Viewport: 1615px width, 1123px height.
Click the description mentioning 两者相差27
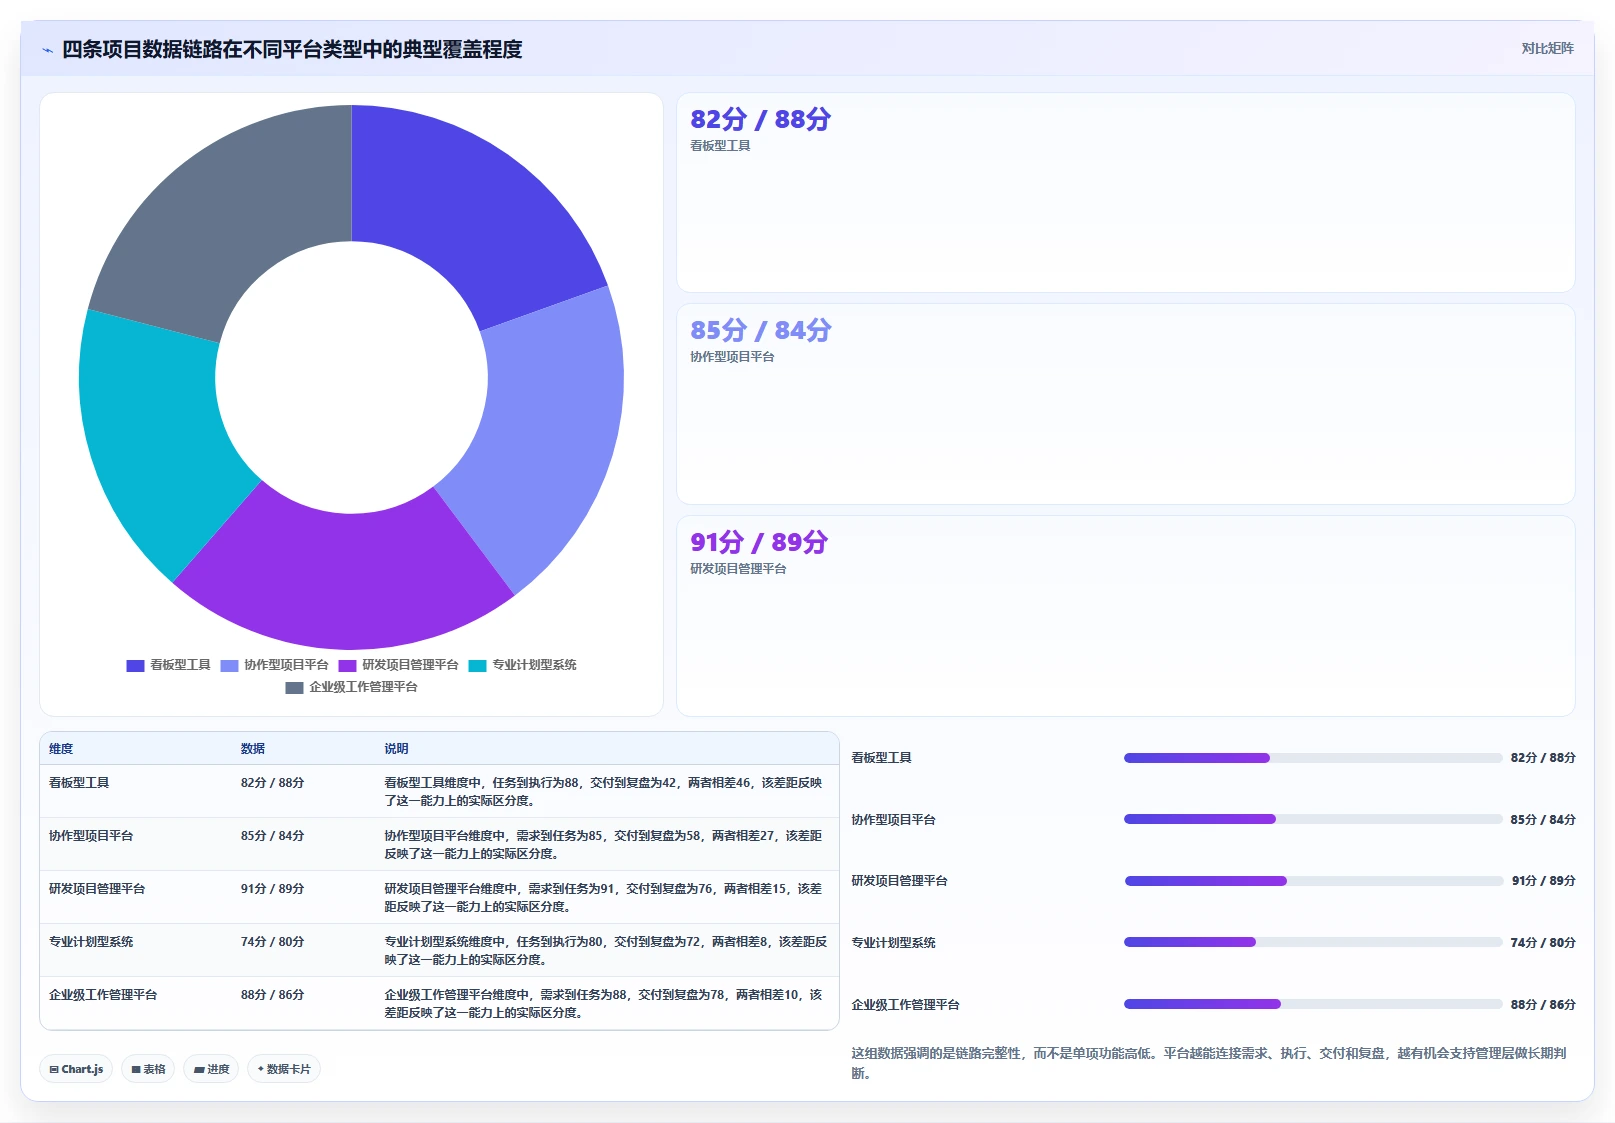[x=604, y=845]
